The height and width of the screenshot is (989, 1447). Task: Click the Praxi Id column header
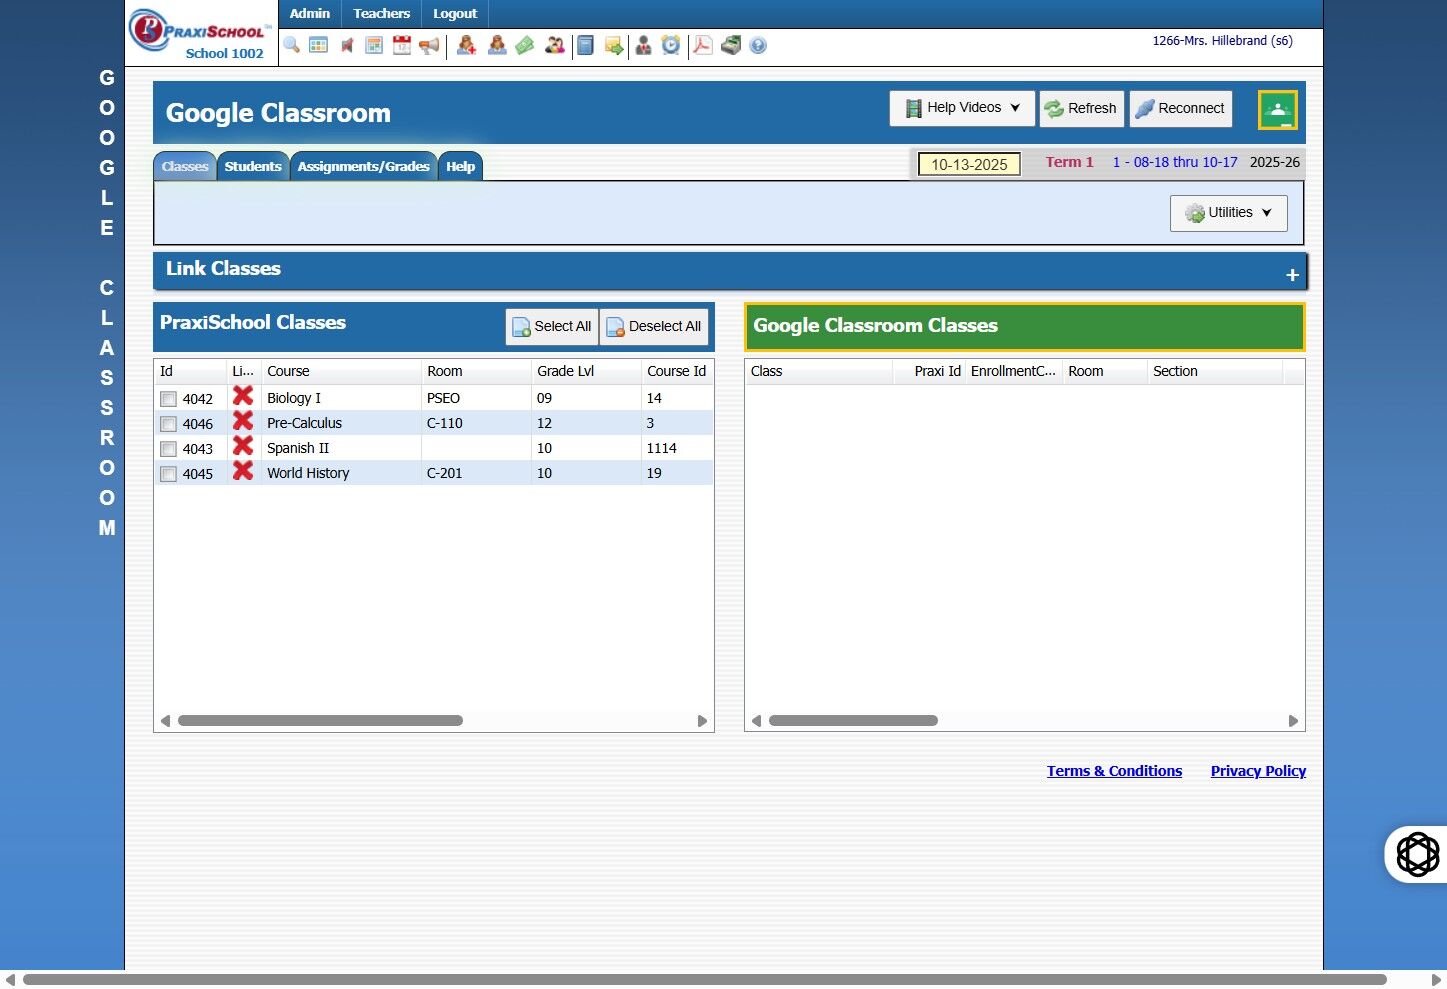929,371
